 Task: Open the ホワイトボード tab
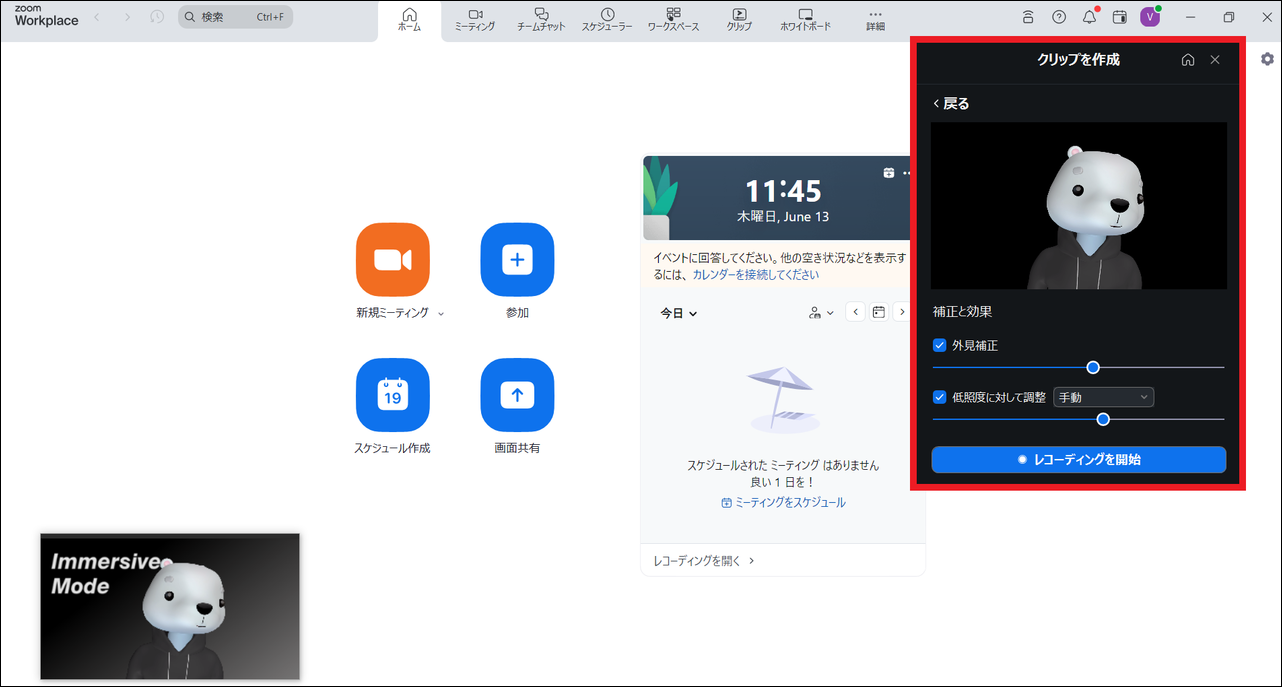[x=805, y=20]
